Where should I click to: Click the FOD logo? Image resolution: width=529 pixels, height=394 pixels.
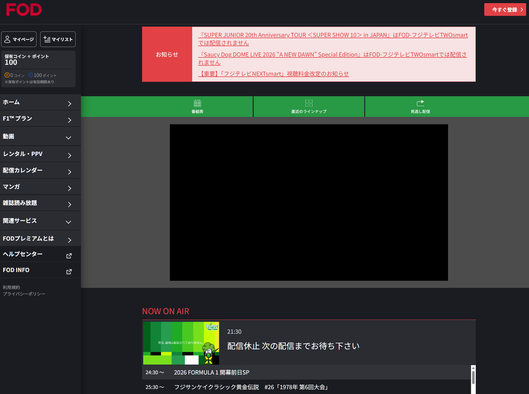(24, 10)
